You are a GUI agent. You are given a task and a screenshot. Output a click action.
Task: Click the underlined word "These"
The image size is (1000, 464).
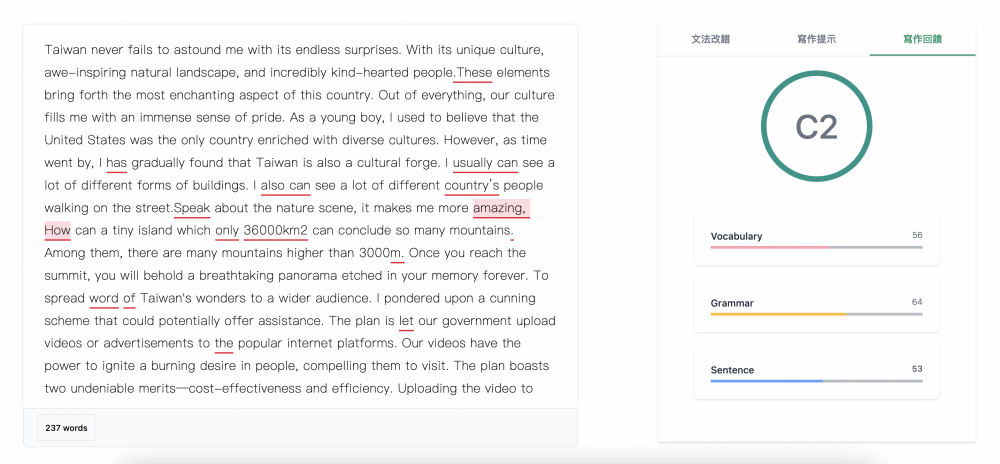tap(474, 73)
